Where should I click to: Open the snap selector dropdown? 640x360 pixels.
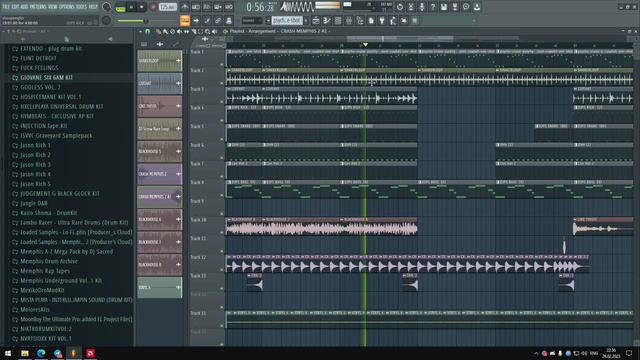point(251,20)
